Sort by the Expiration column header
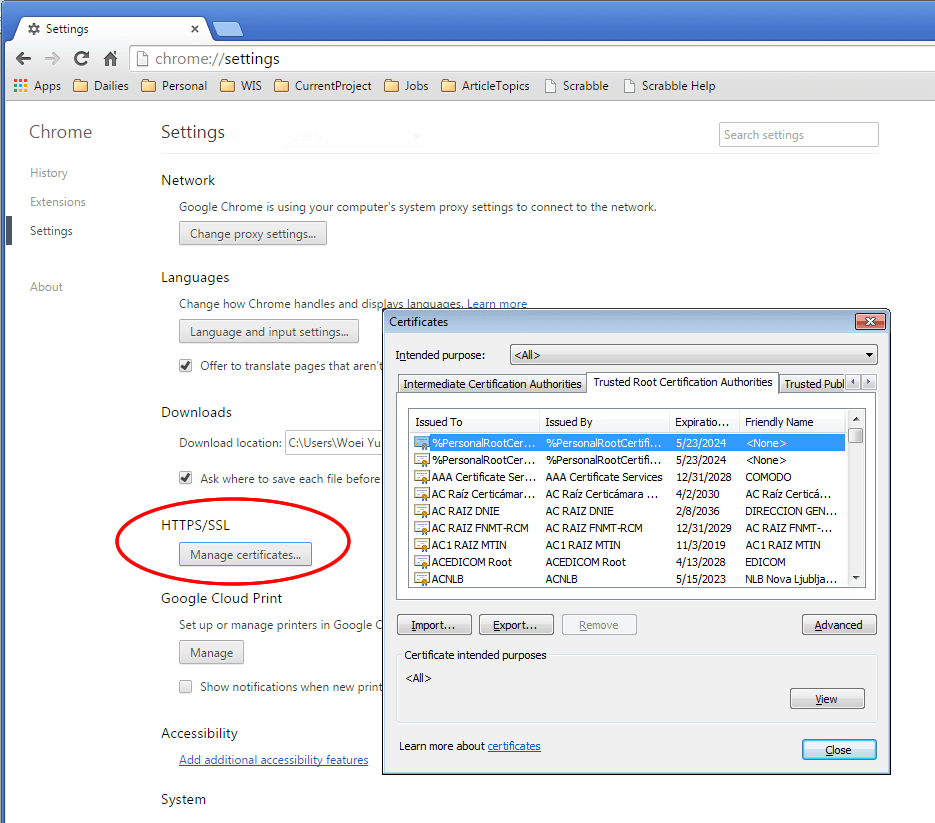 click(704, 422)
